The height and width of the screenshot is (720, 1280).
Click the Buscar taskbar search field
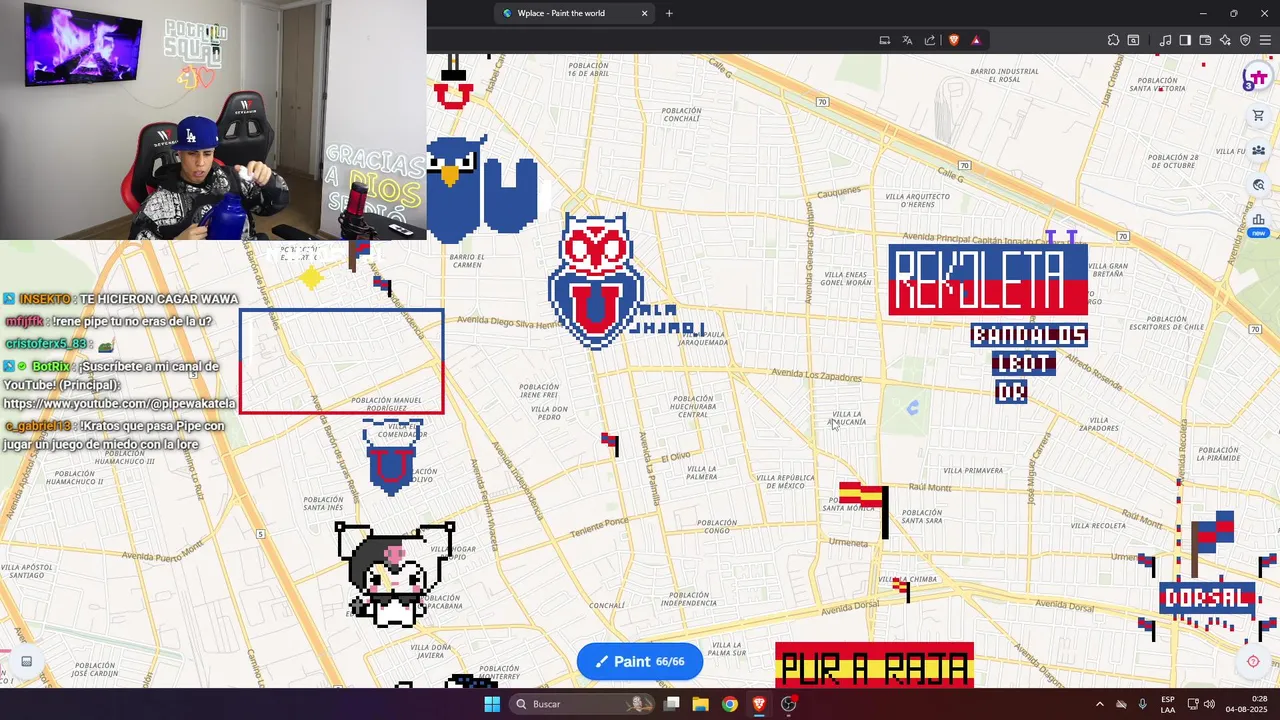tap(584, 704)
